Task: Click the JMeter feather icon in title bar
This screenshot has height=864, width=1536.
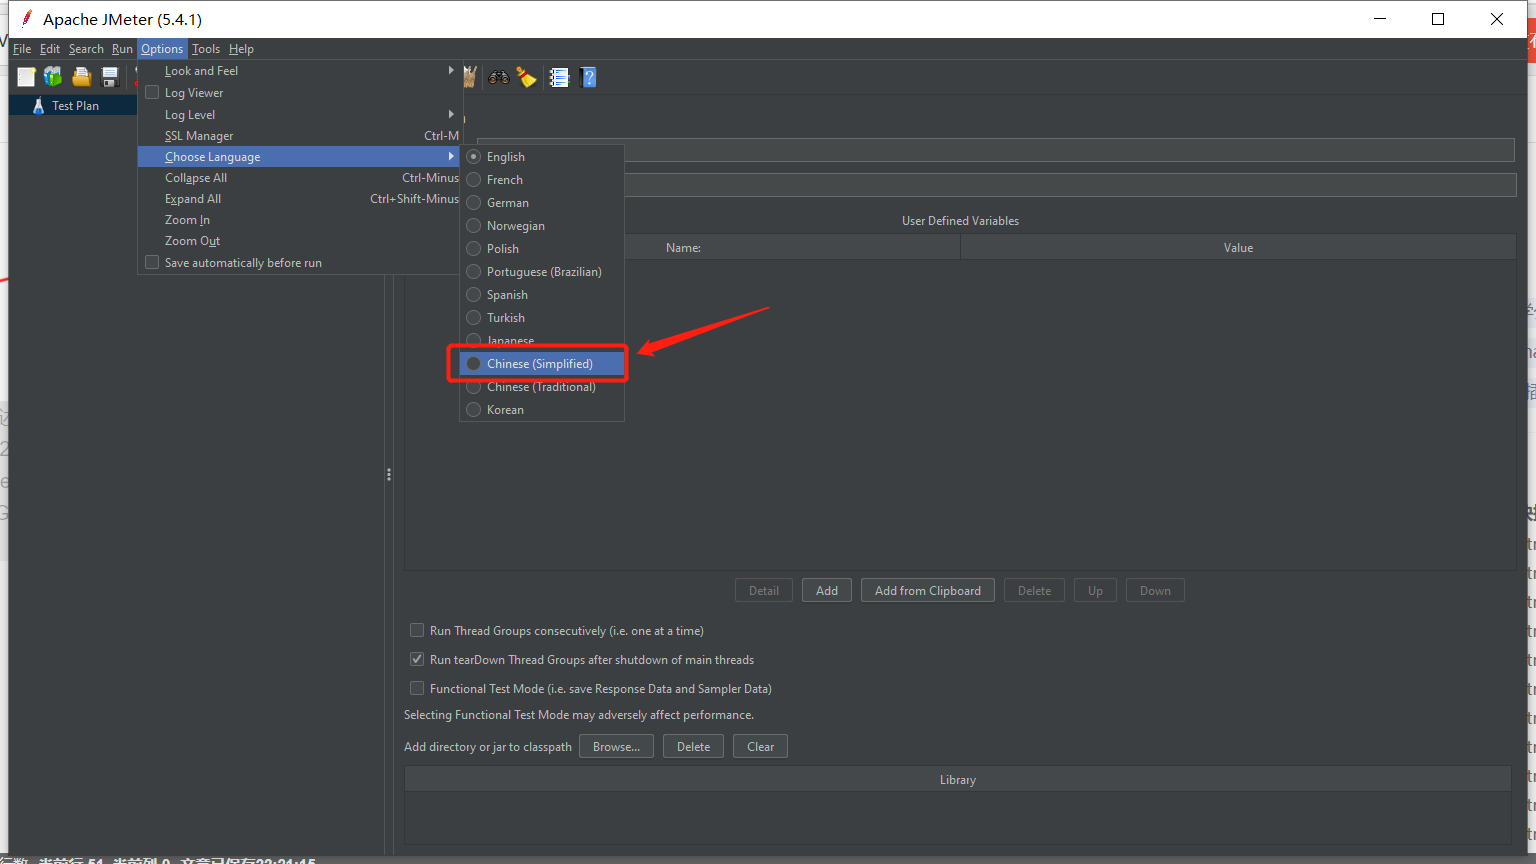Action: click(x=26, y=18)
